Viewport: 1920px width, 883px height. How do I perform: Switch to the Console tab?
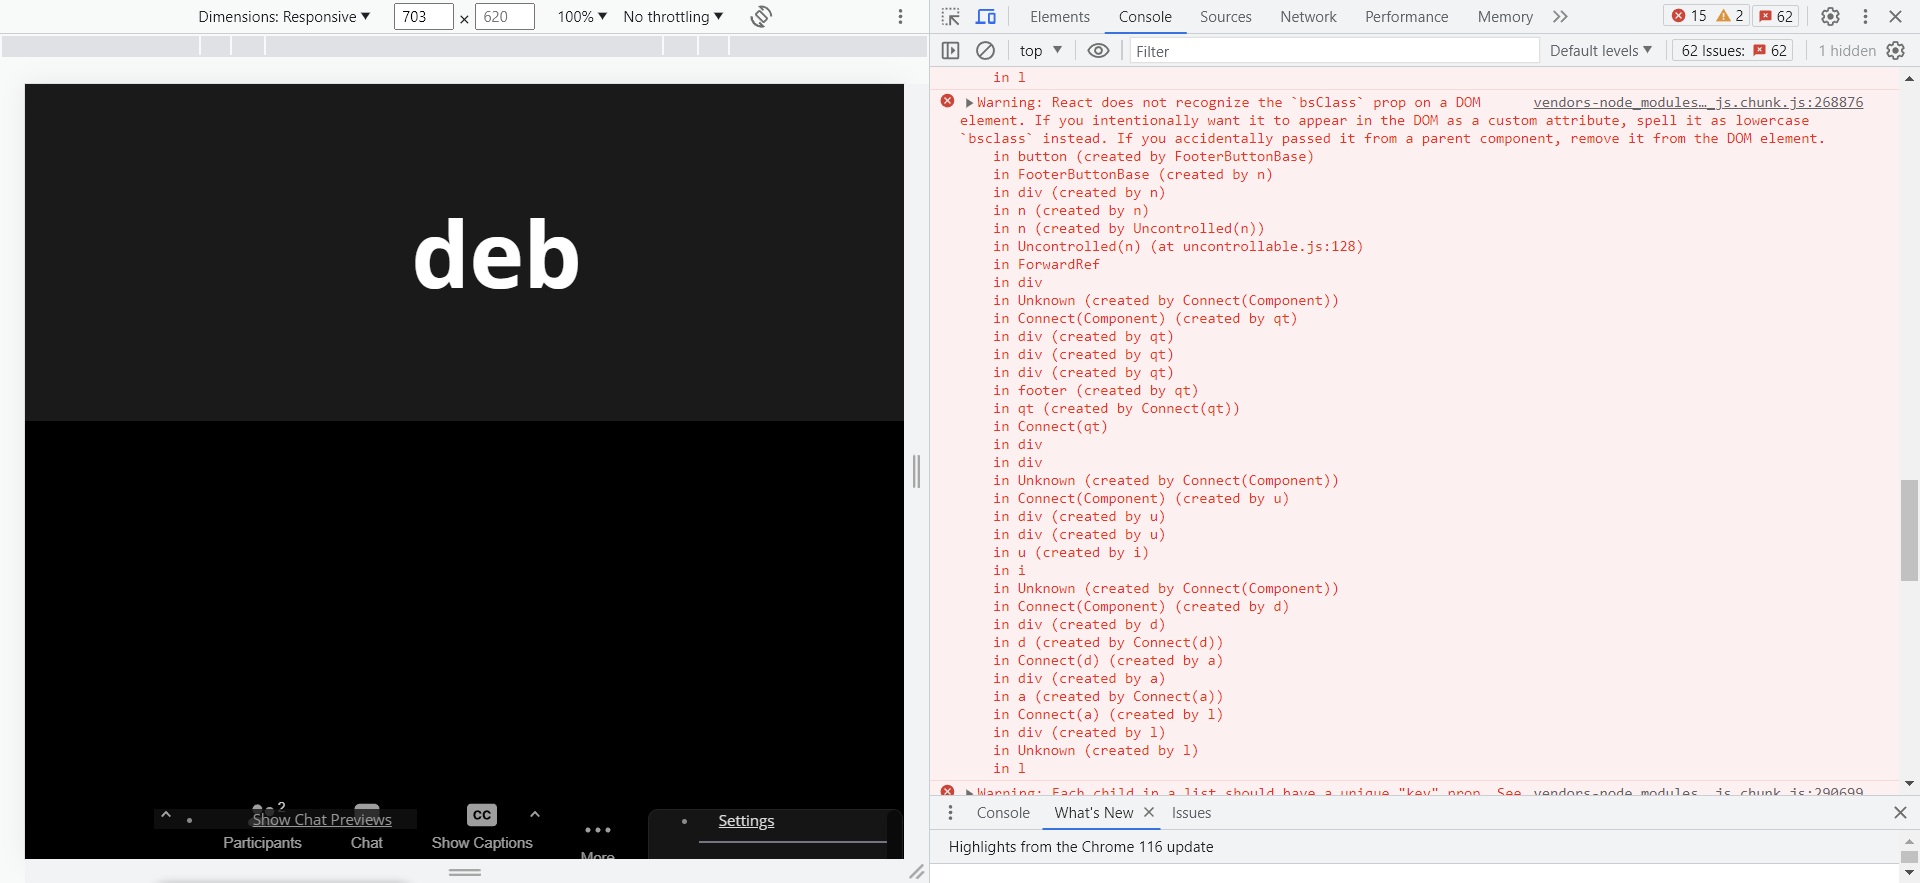(x=1145, y=16)
